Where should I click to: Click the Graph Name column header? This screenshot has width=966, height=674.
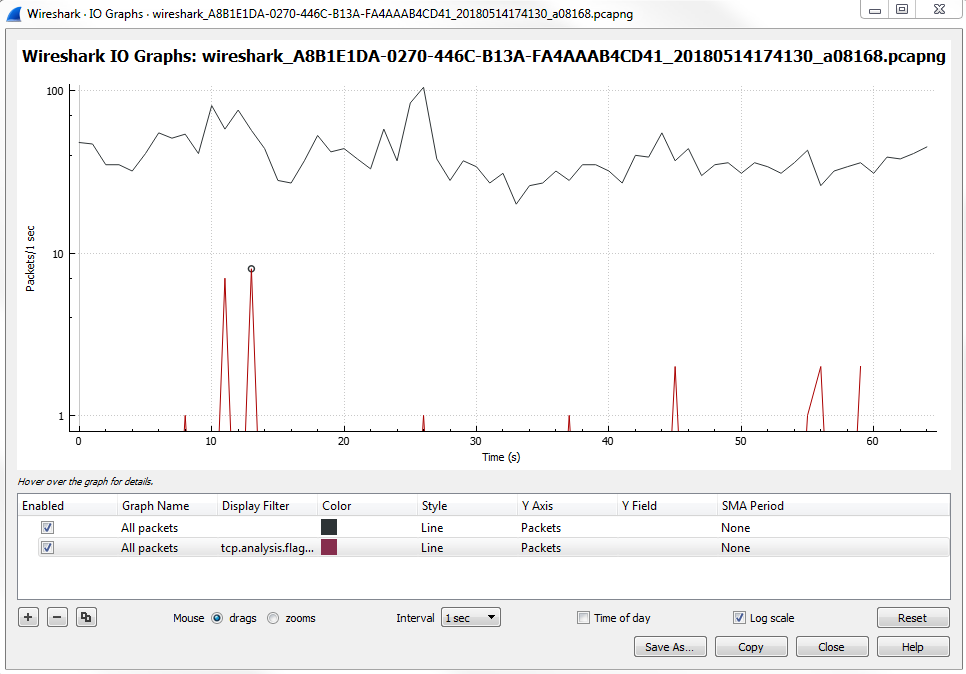coord(167,505)
